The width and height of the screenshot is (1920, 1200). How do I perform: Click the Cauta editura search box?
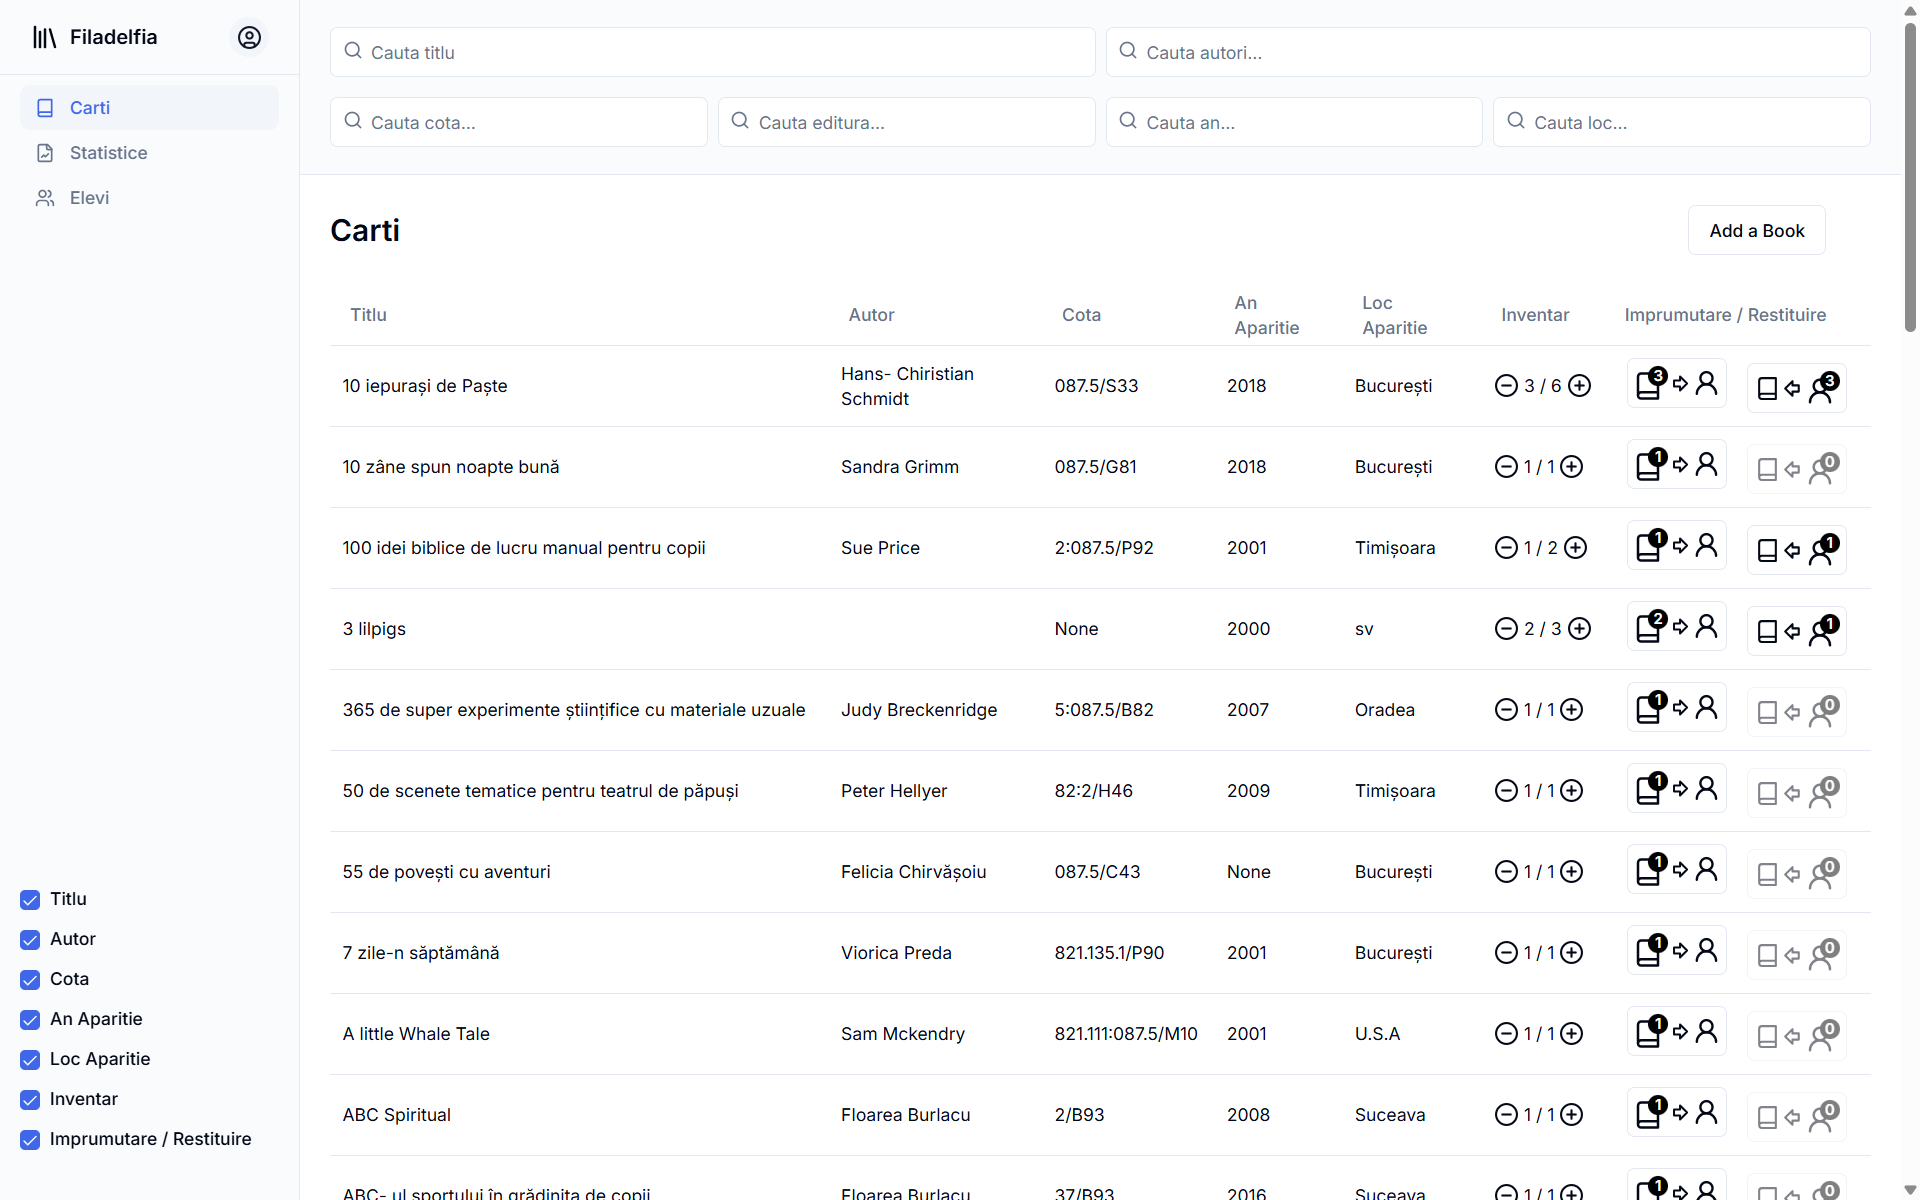(906, 123)
